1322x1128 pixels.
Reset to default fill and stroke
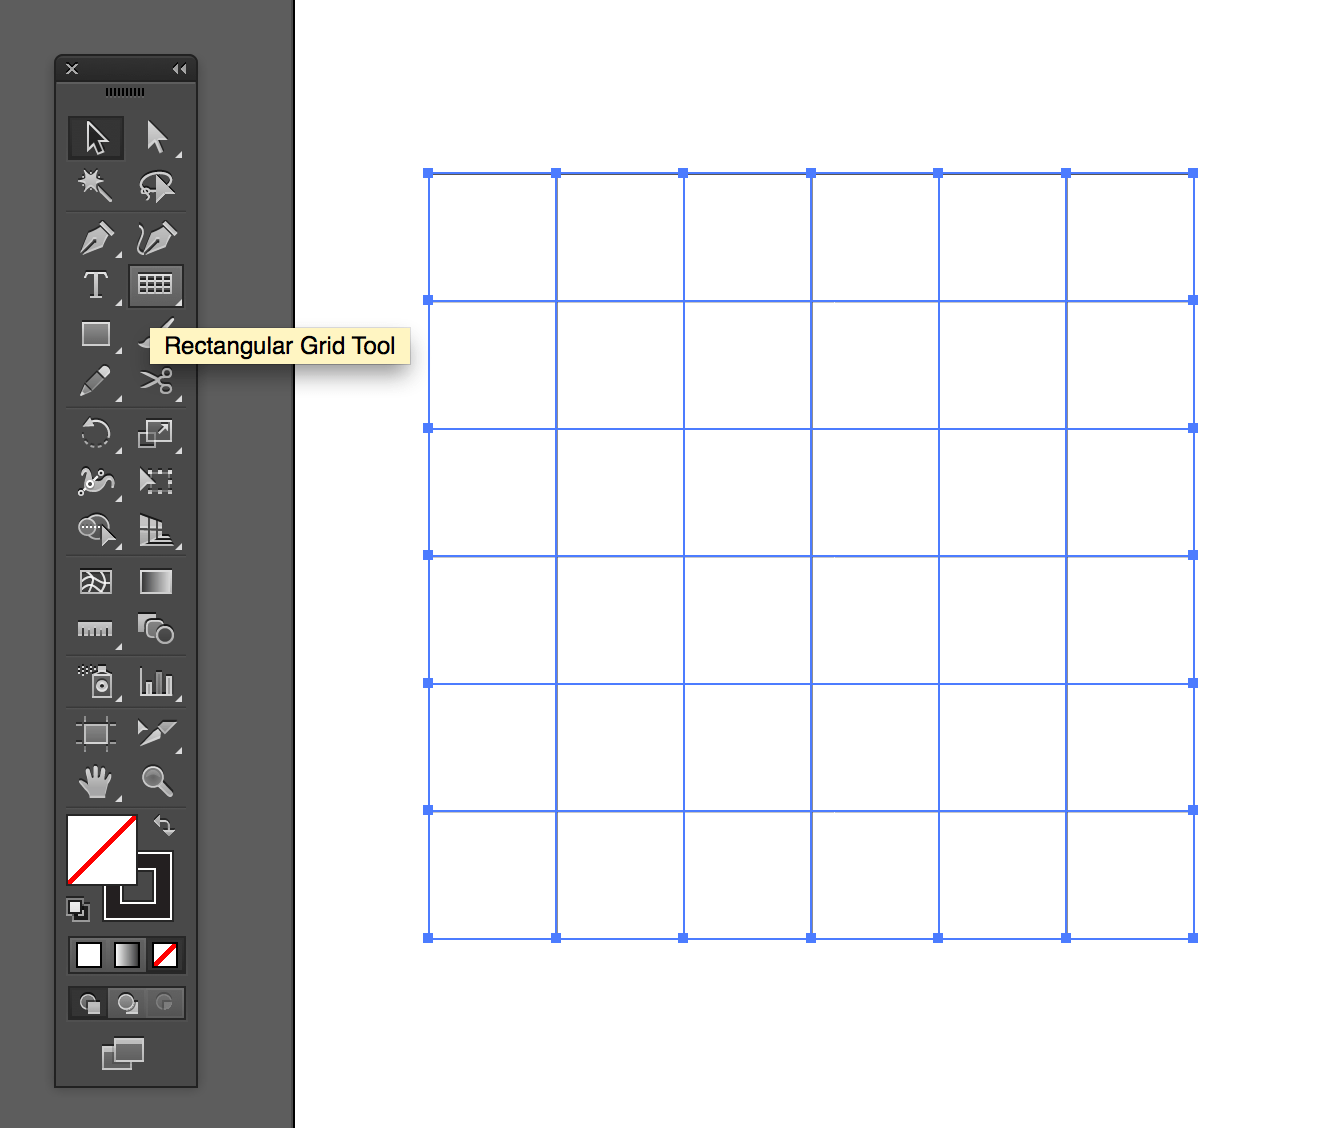[78, 909]
